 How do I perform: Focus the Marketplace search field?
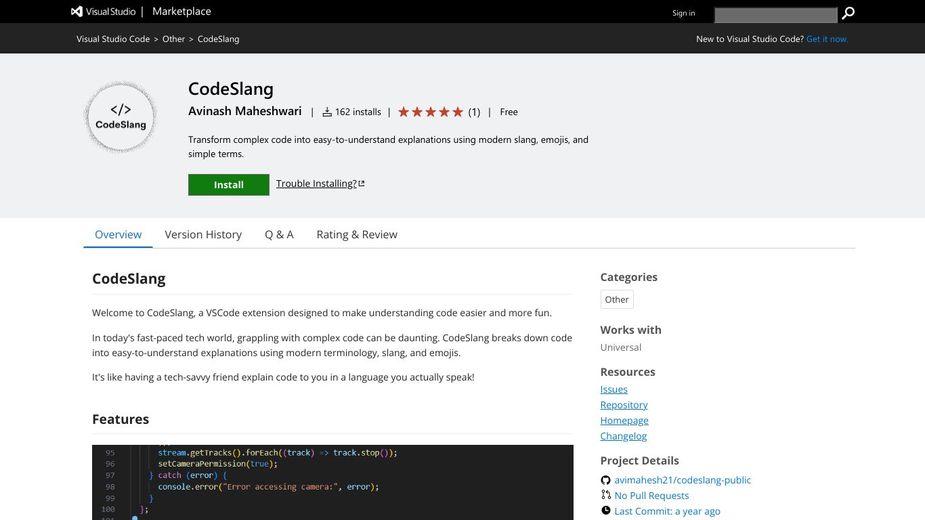(775, 15)
